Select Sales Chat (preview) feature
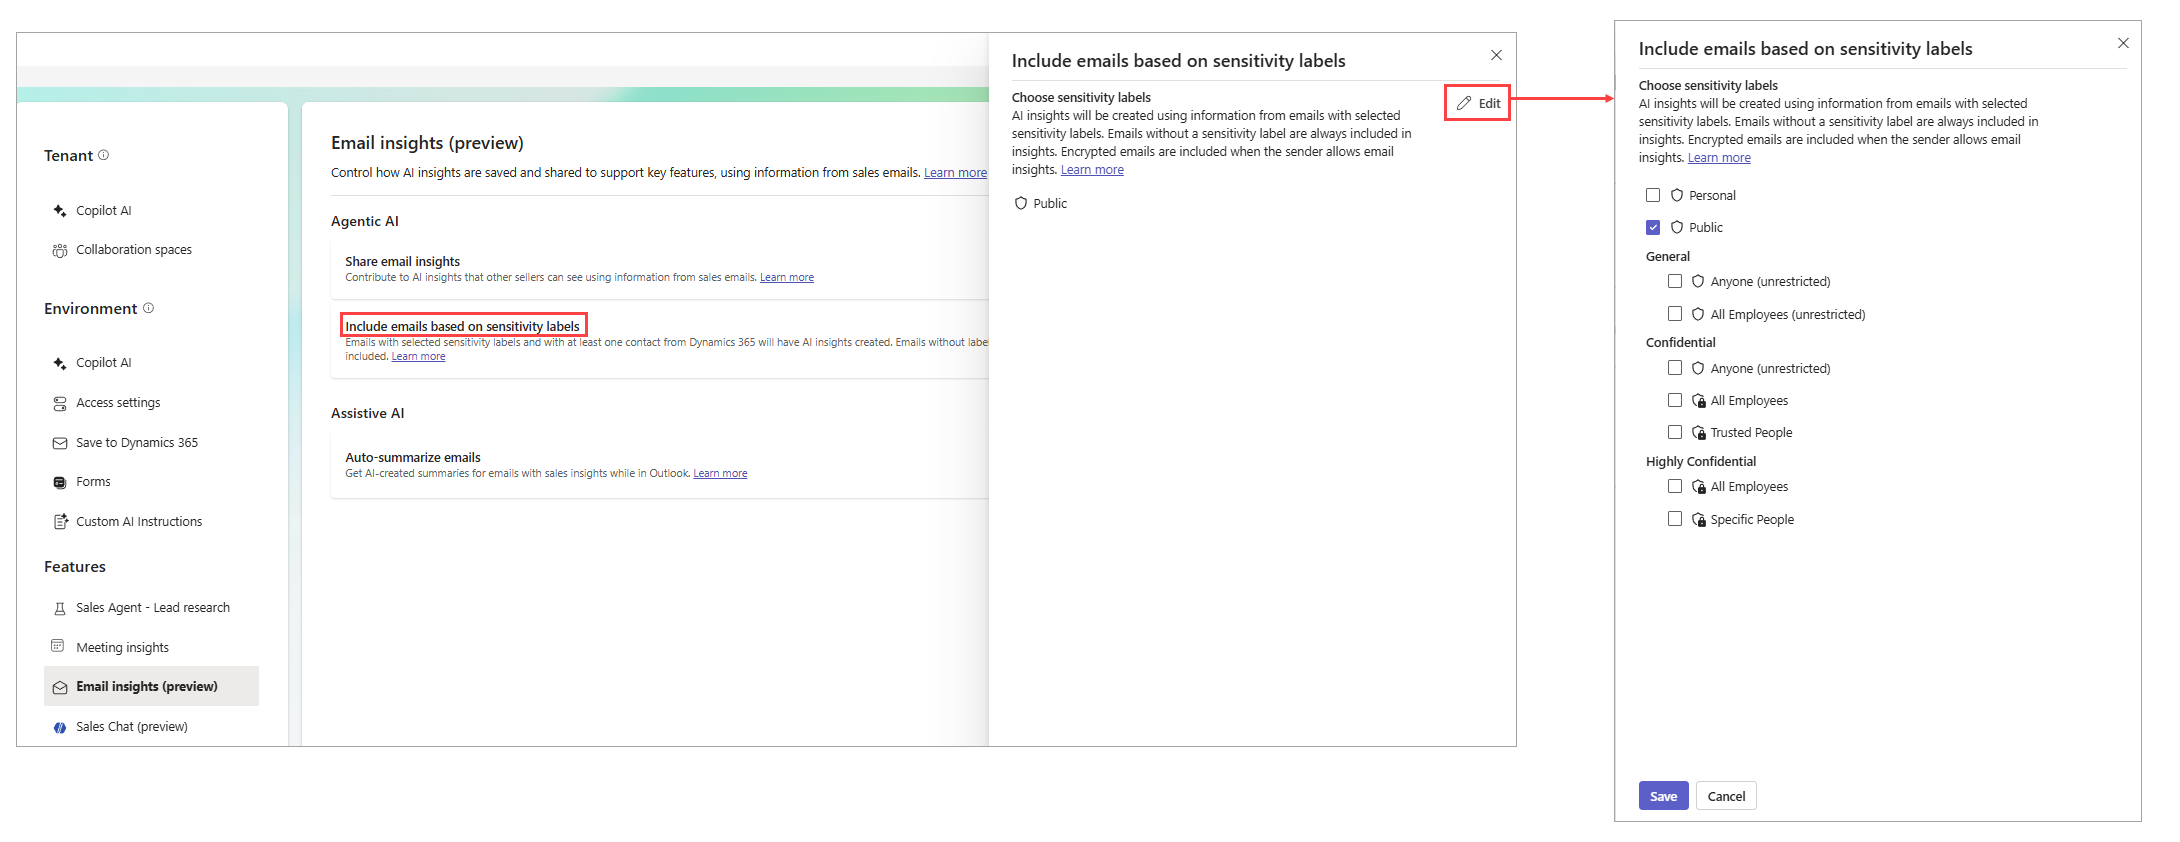This screenshot has height=842, width=2180. pos(132,727)
